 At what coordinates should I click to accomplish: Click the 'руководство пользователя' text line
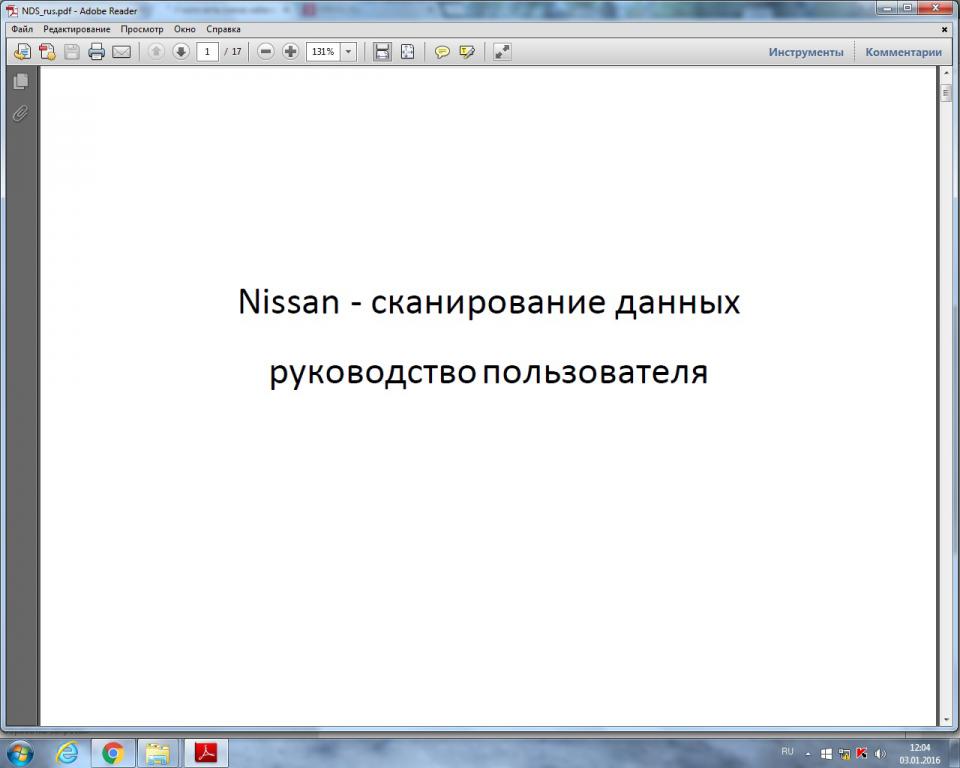(x=489, y=372)
